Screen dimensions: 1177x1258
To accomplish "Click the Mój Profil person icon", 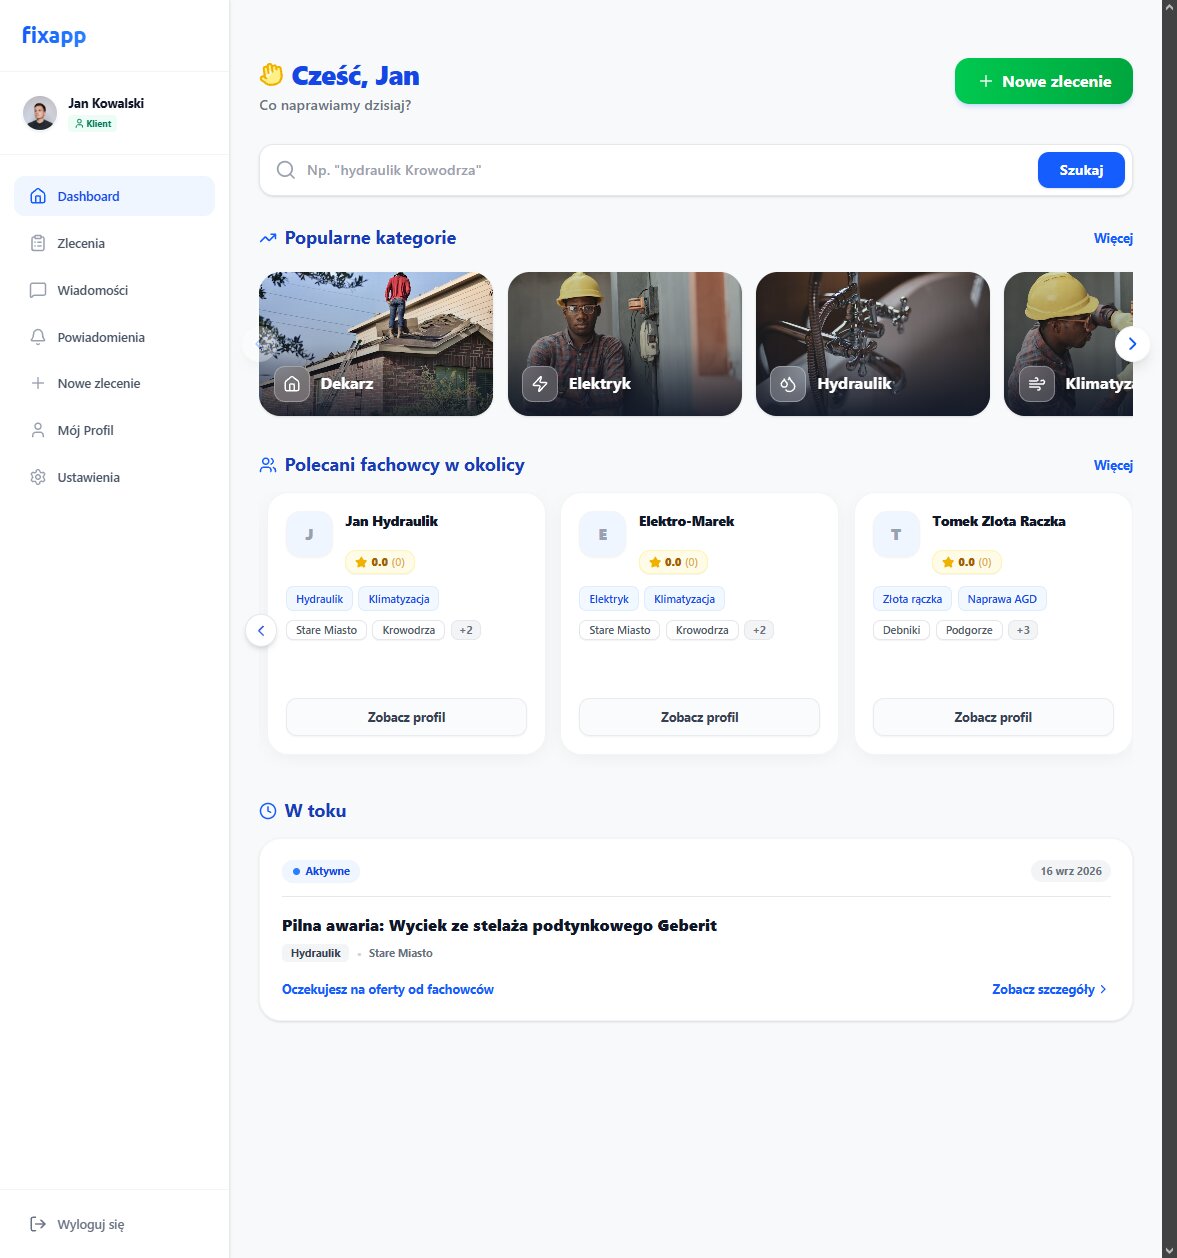I will click(x=38, y=430).
